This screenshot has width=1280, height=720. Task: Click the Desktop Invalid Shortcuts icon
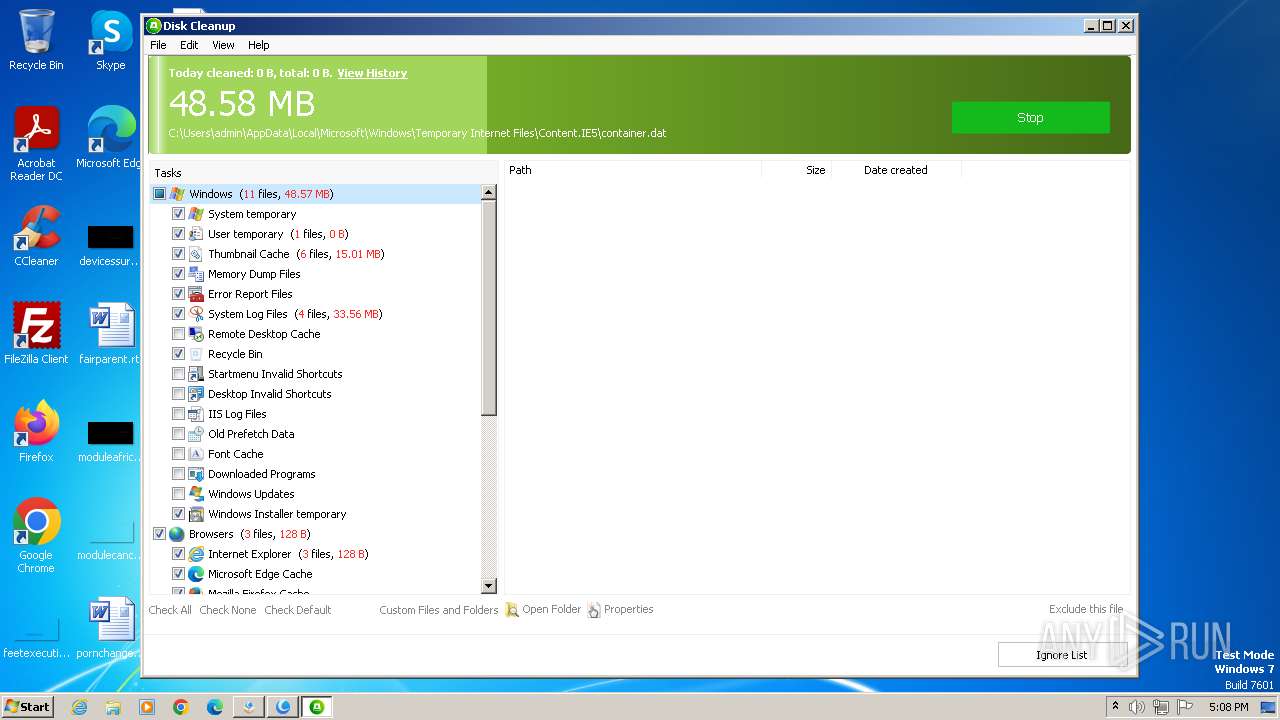[x=196, y=394]
